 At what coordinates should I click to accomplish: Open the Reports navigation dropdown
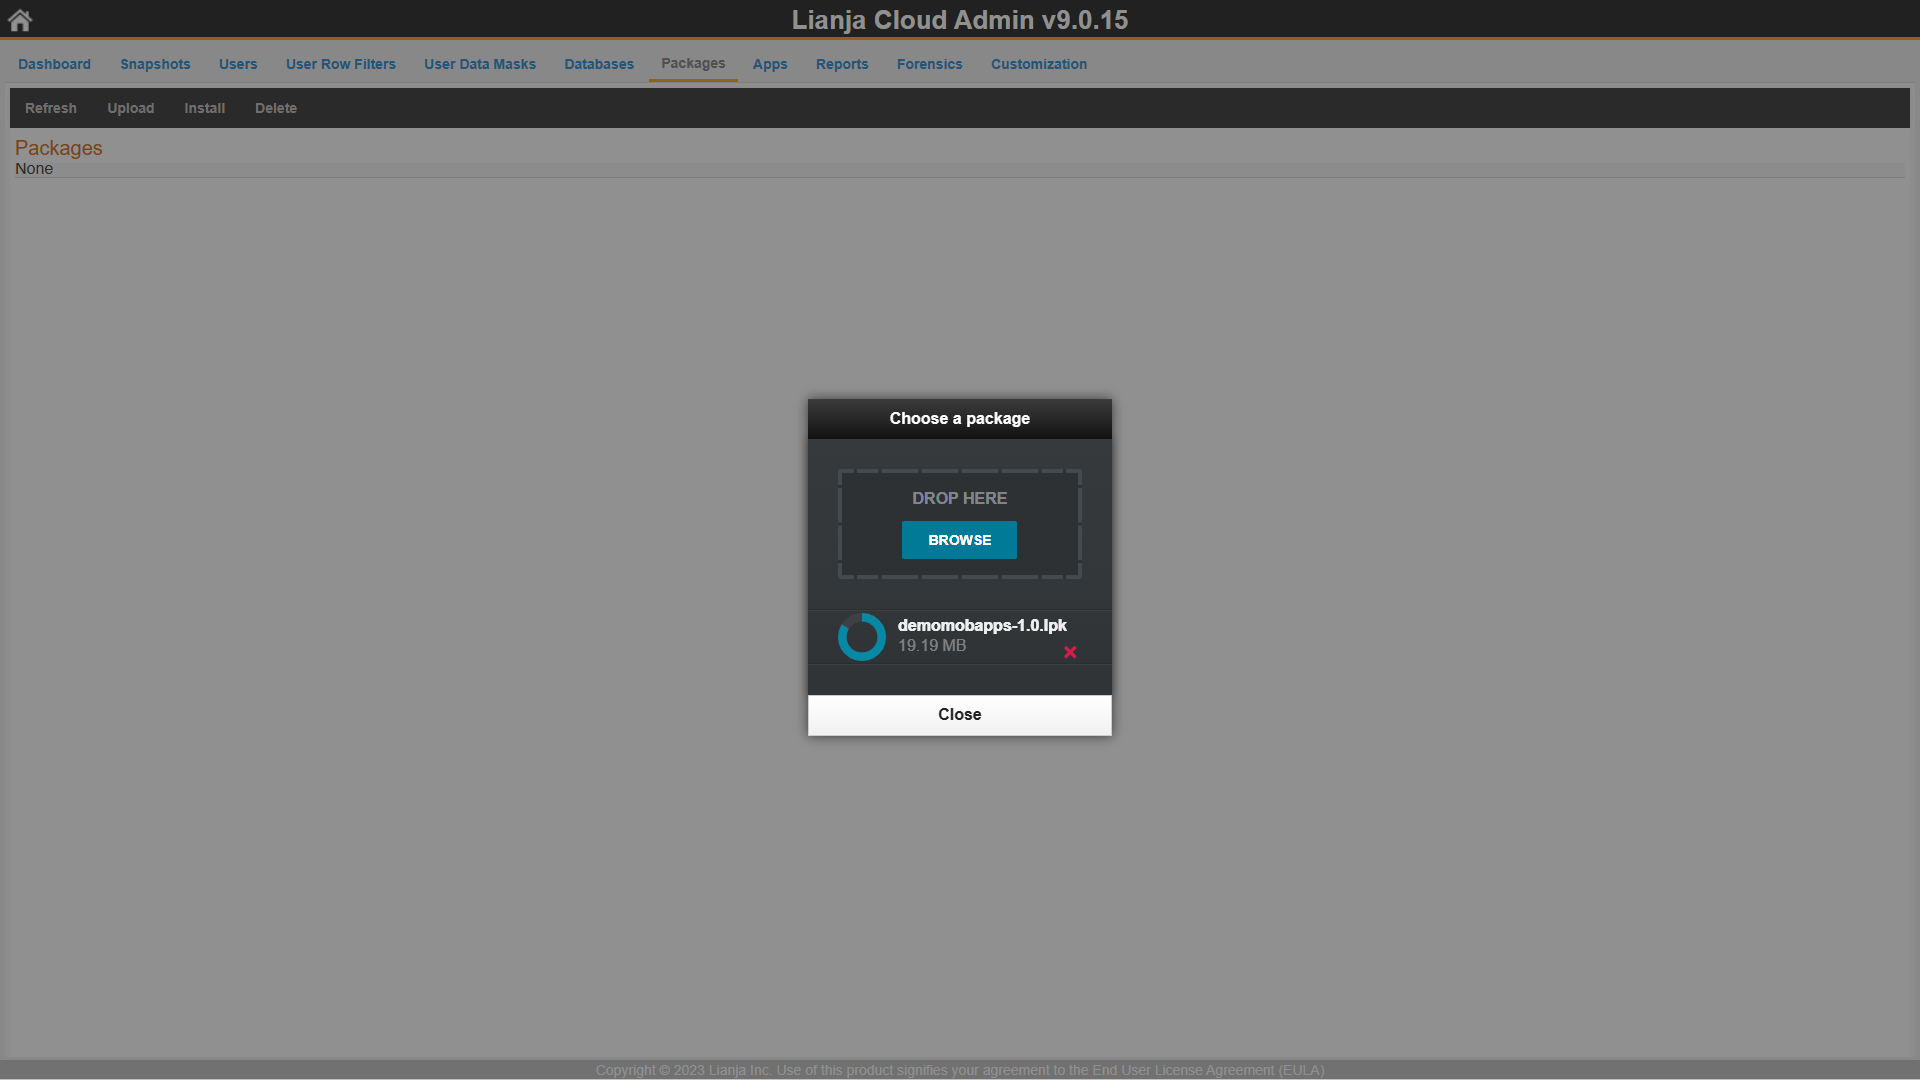coord(841,65)
